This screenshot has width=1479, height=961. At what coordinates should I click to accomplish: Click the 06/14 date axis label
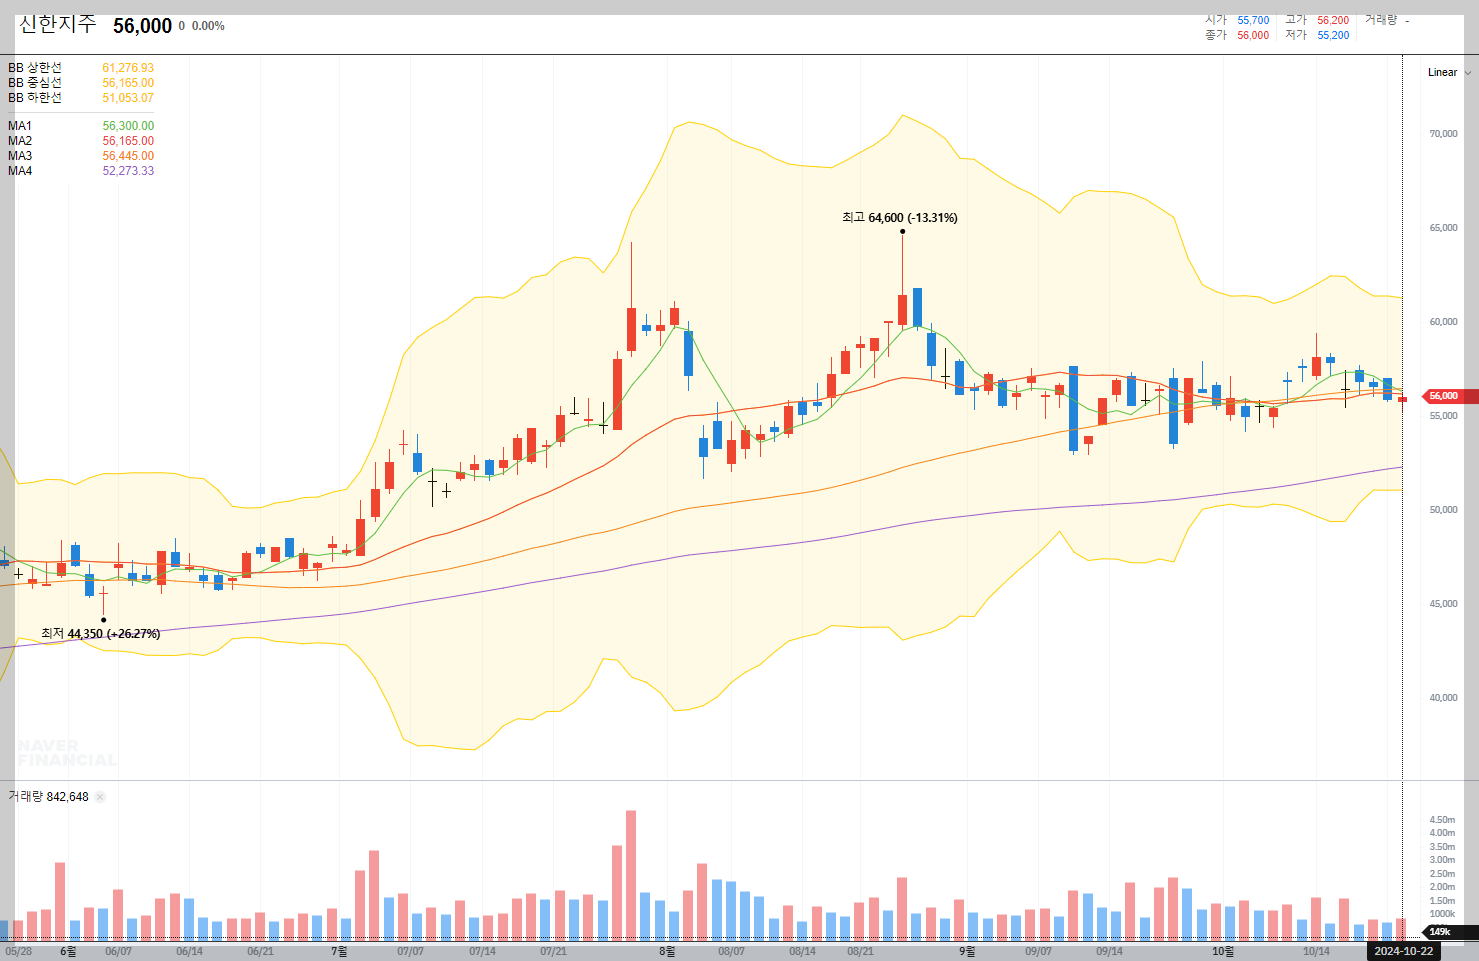tap(189, 951)
